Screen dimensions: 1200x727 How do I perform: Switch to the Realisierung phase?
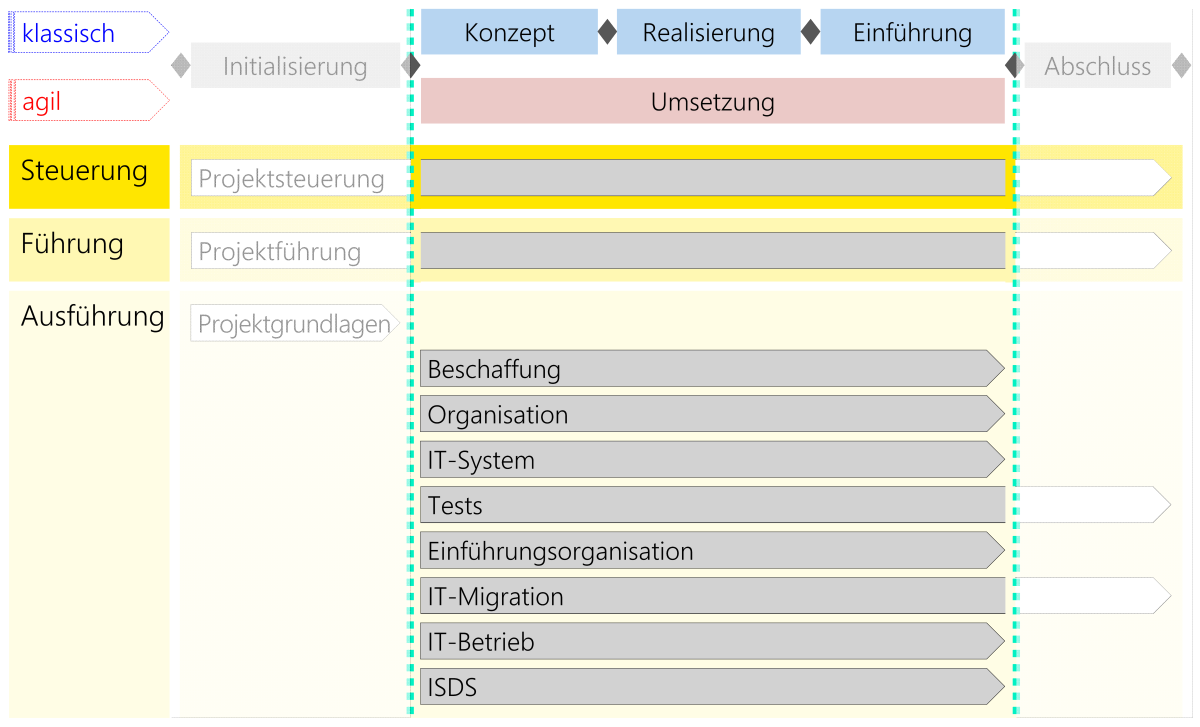click(709, 32)
